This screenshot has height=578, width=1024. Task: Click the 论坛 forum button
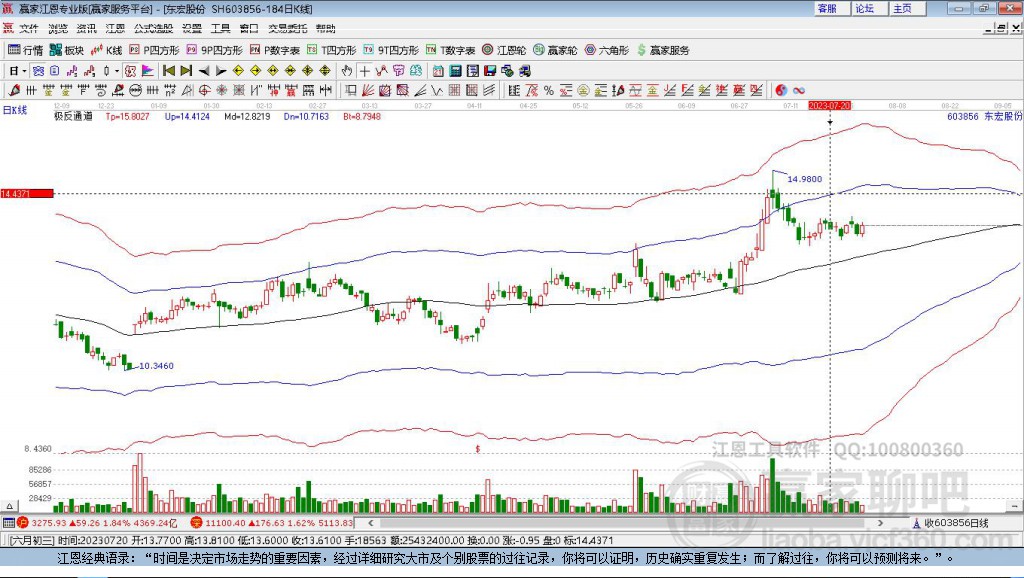pos(869,8)
